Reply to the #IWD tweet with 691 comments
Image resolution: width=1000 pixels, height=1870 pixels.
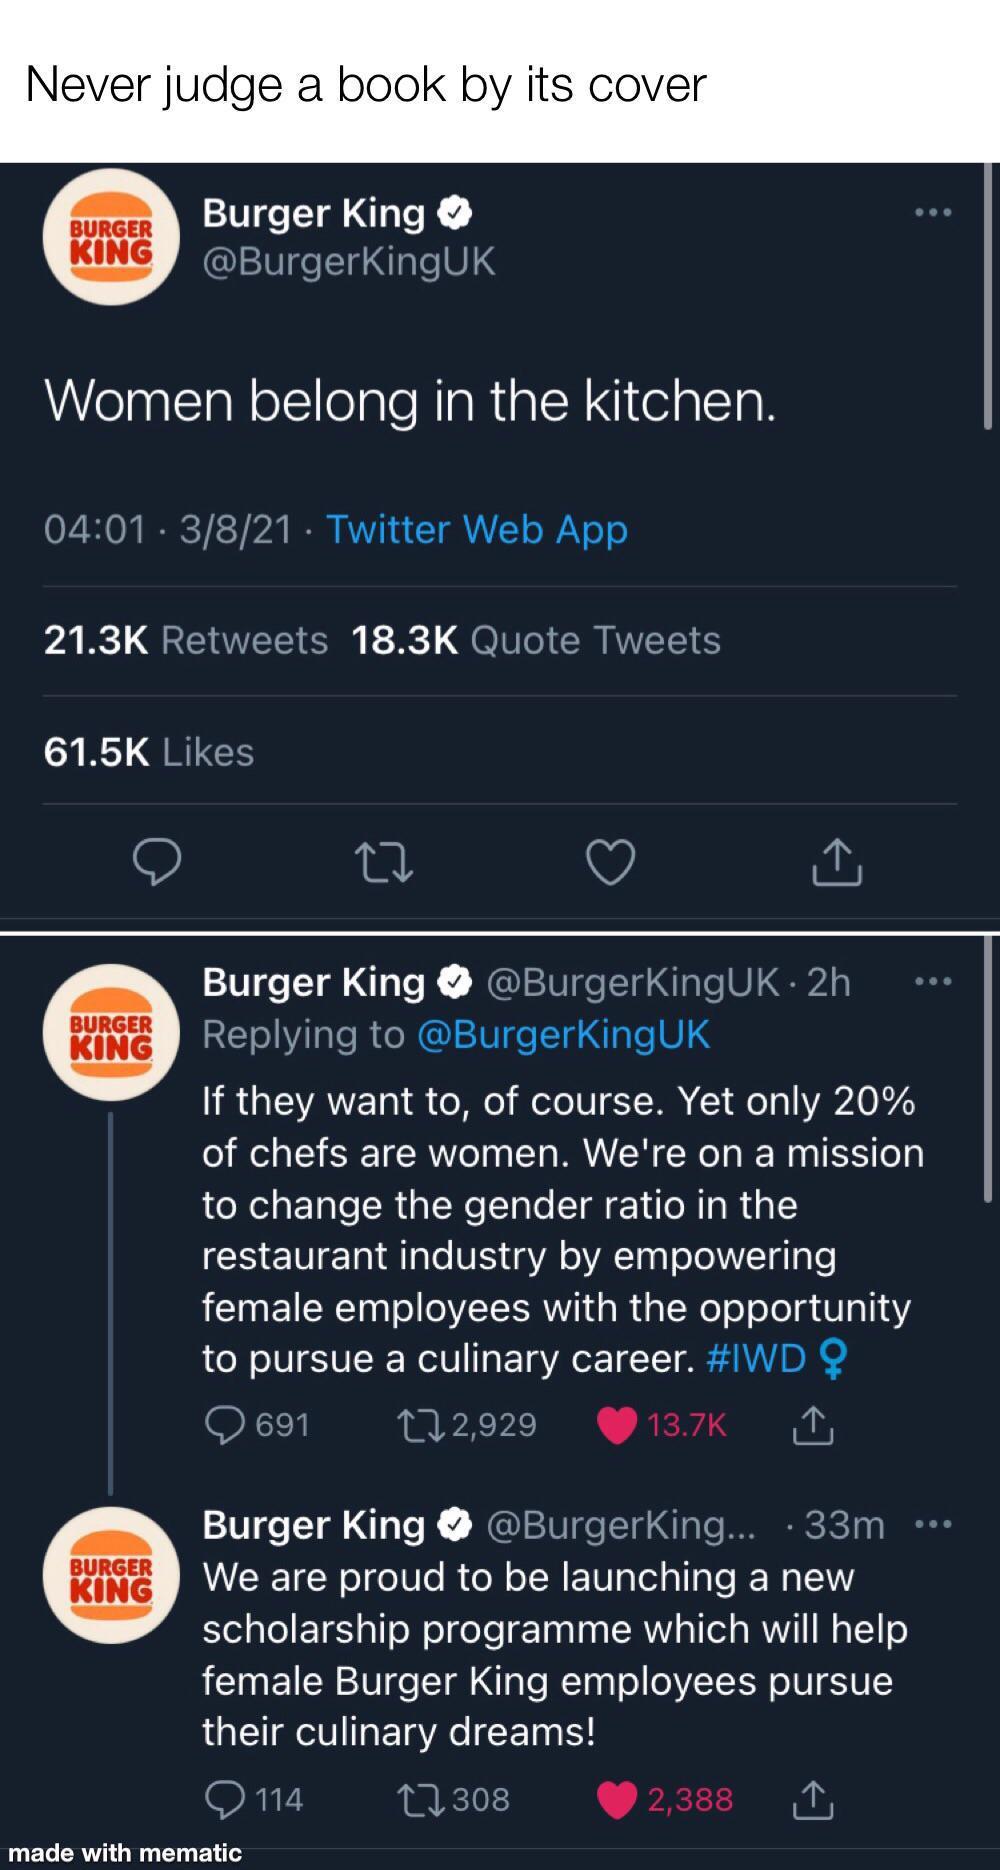pos(225,1424)
